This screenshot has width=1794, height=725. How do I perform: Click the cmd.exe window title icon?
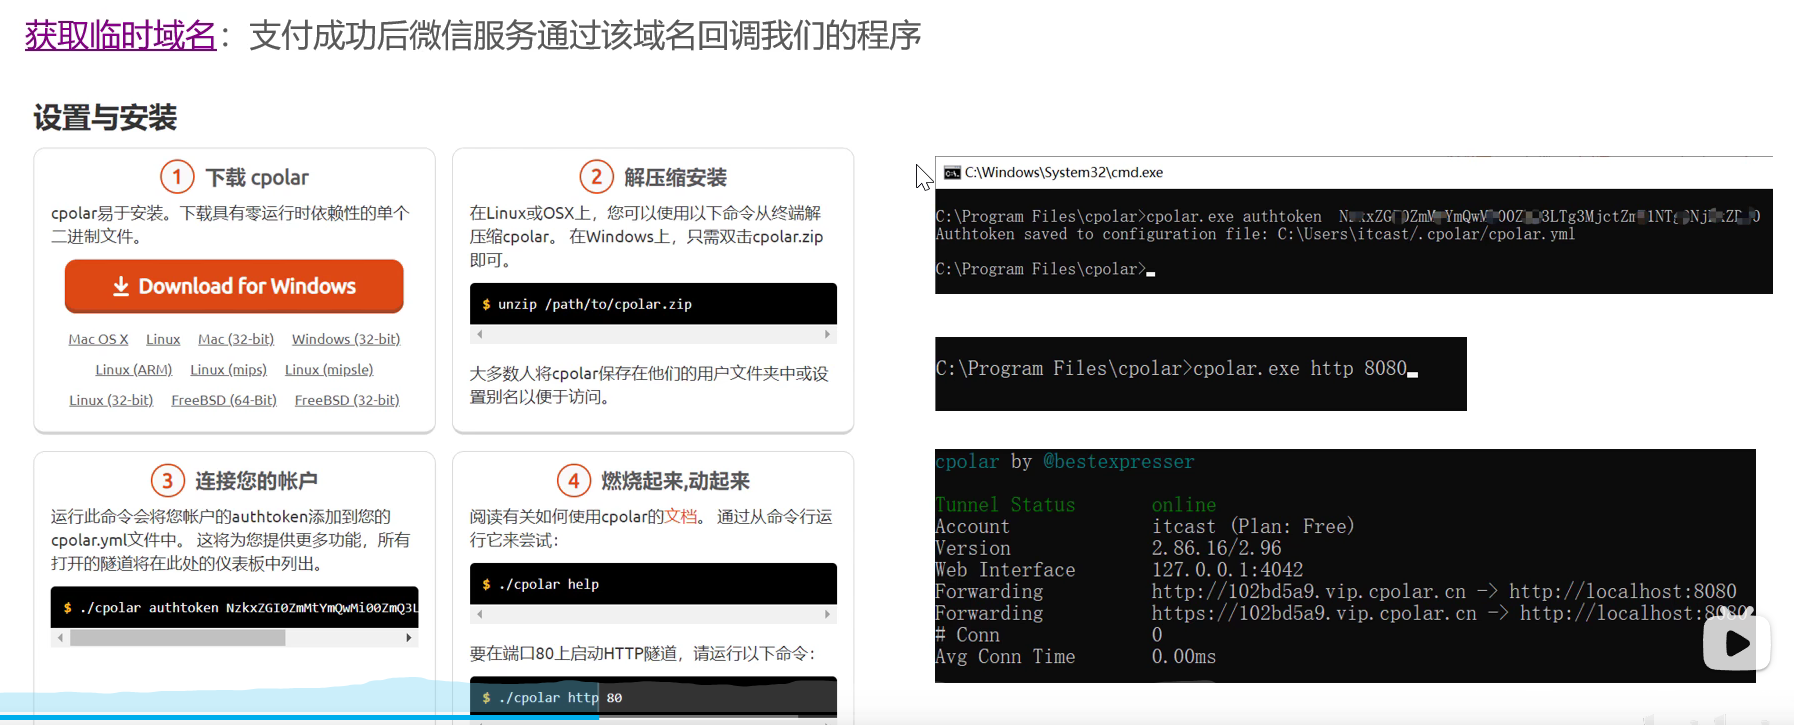[952, 172]
